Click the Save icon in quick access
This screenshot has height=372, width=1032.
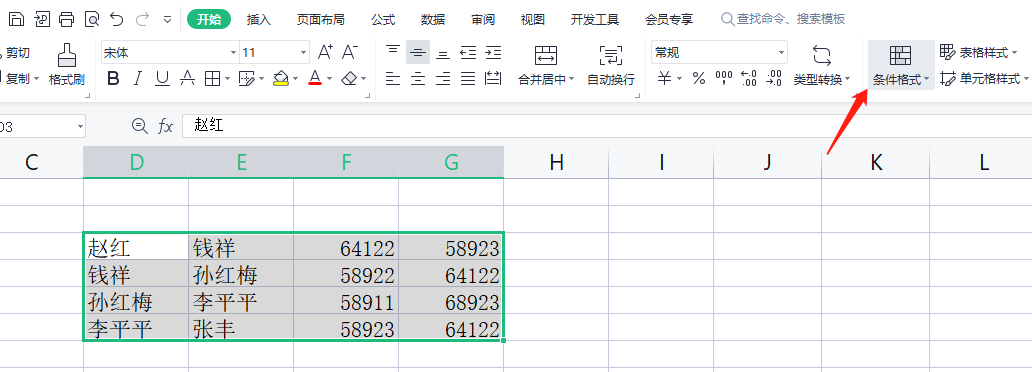coord(16,19)
